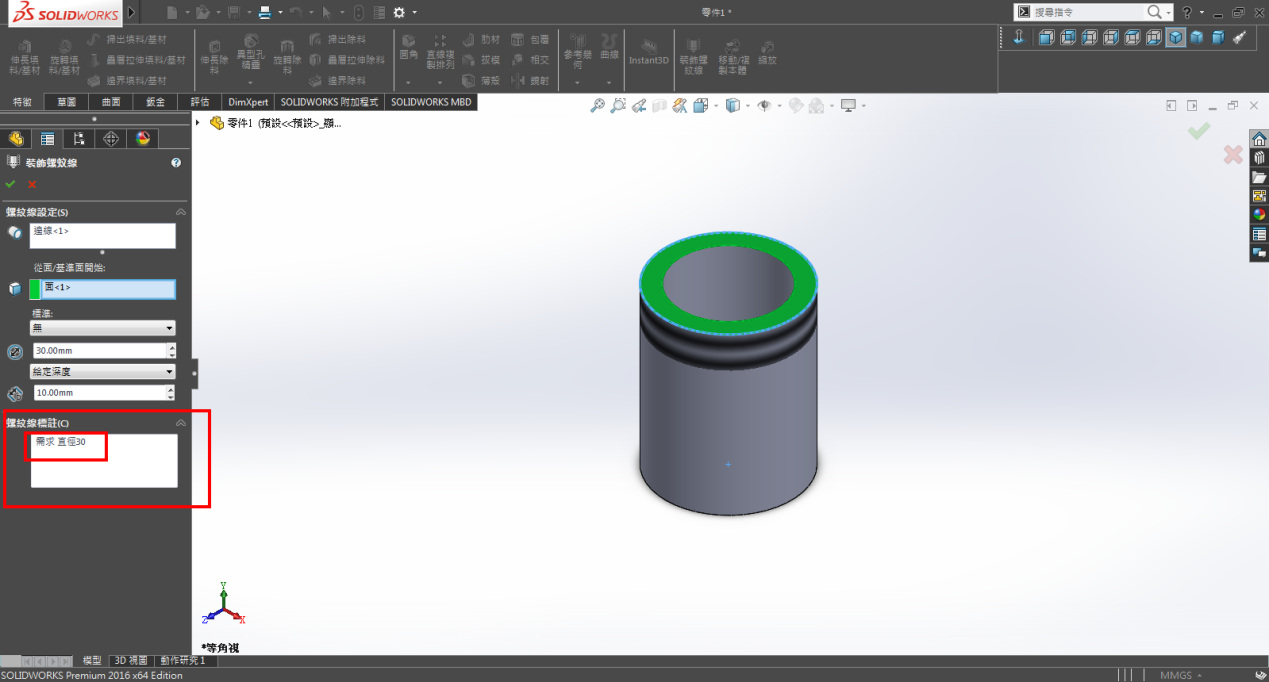Click Zoom to Fit in view toolbar
The width and height of the screenshot is (1269, 682).
(597, 105)
